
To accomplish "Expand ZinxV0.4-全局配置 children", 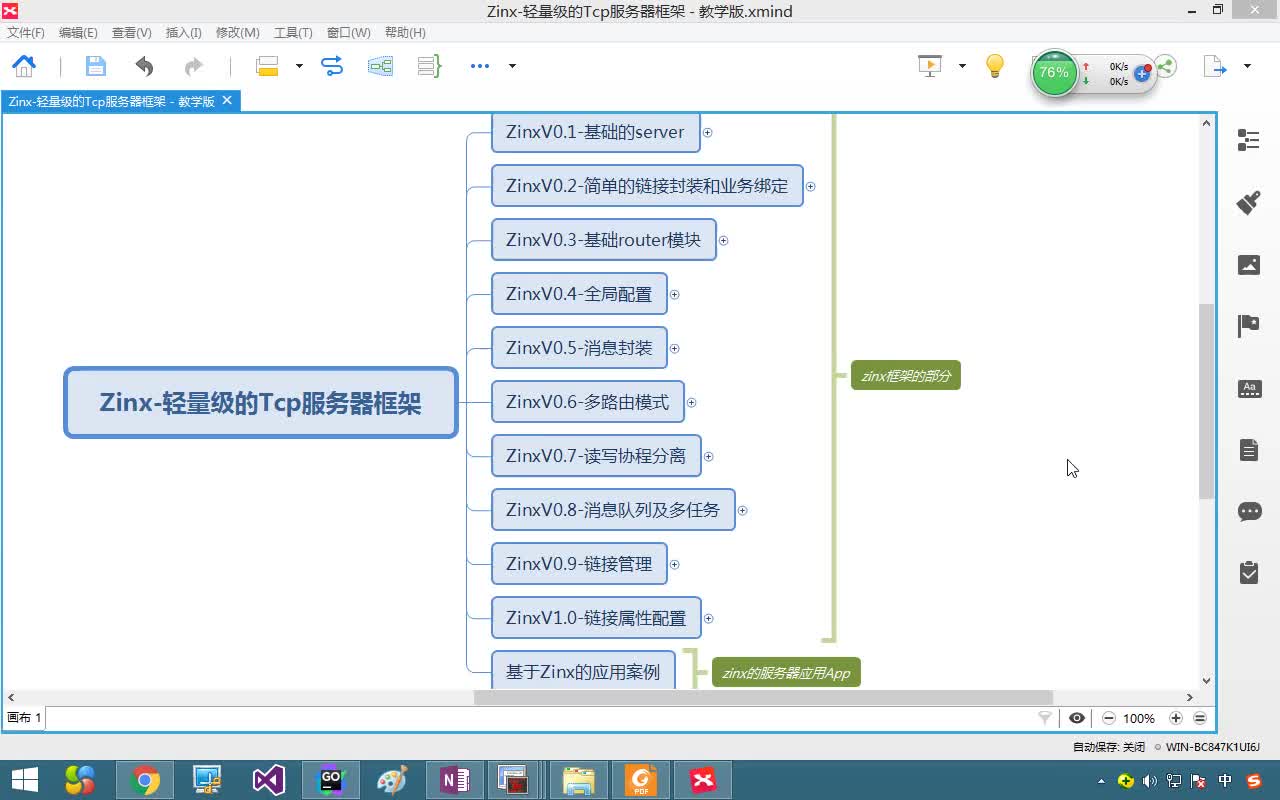I will [675, 294].
